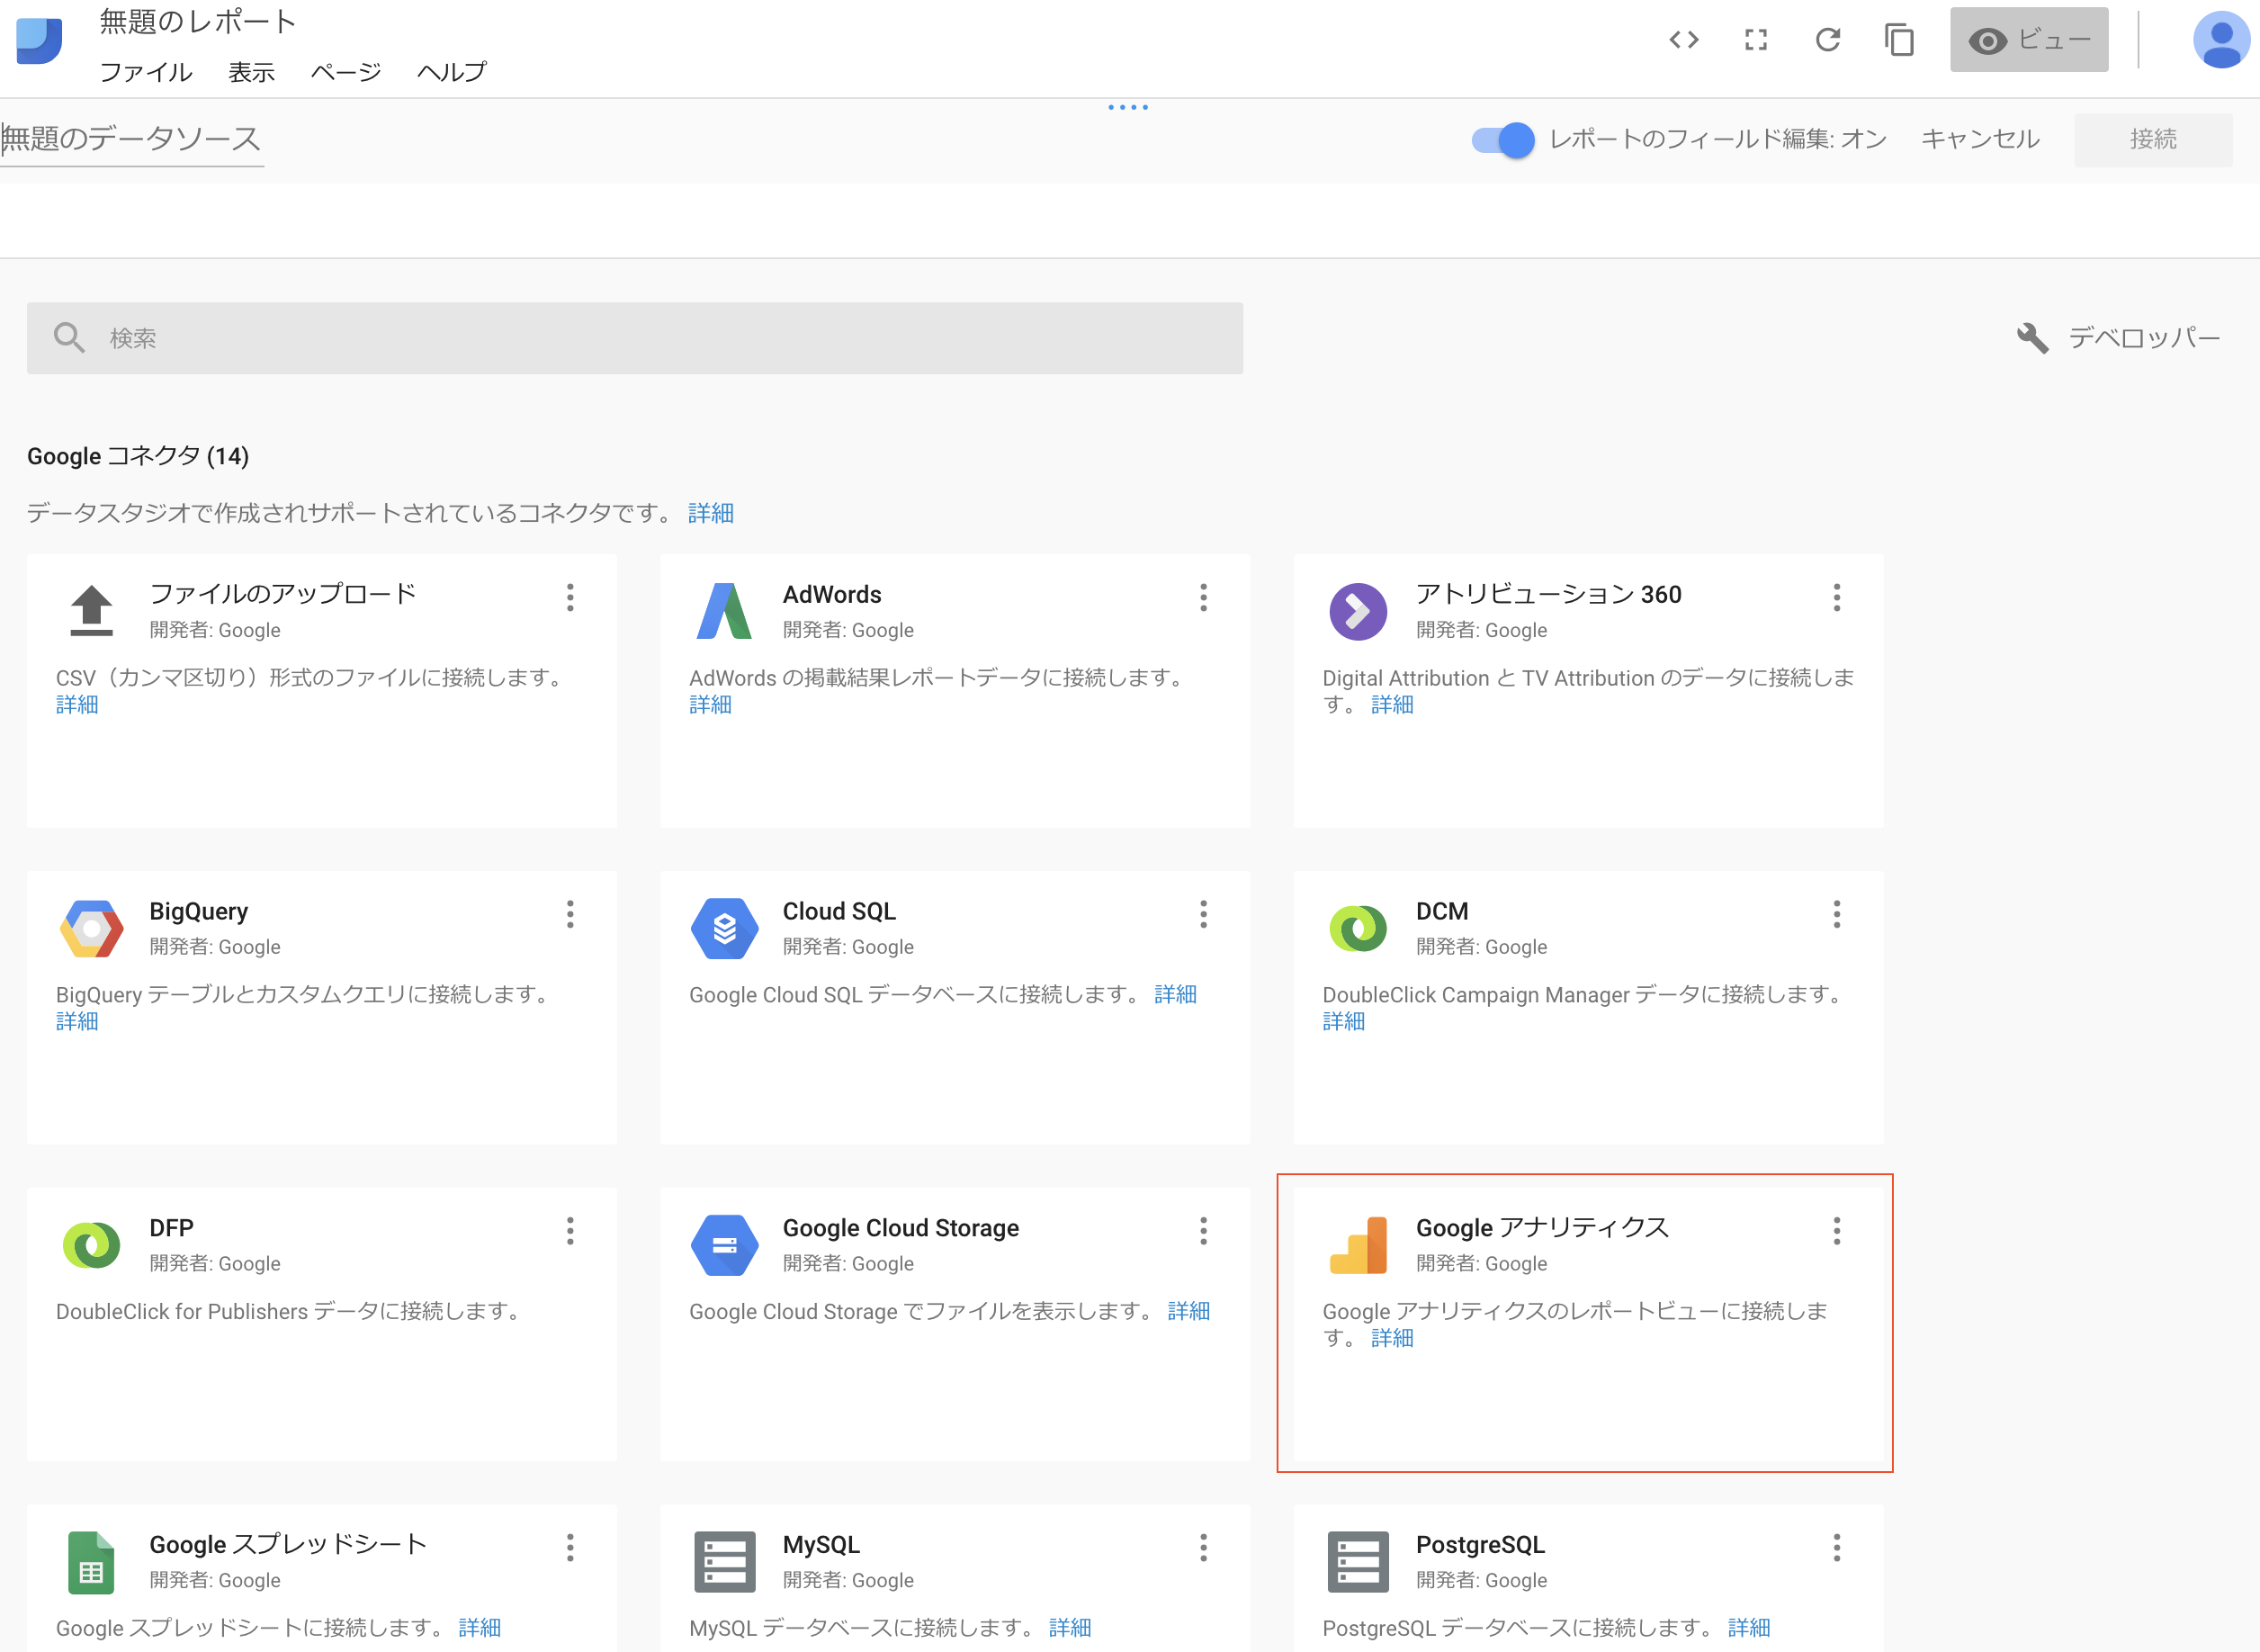Viewport: 2260px width, 1652px height.
Task: Select the Google スプレッドシート title
Action: click(x=288, y=1545)
